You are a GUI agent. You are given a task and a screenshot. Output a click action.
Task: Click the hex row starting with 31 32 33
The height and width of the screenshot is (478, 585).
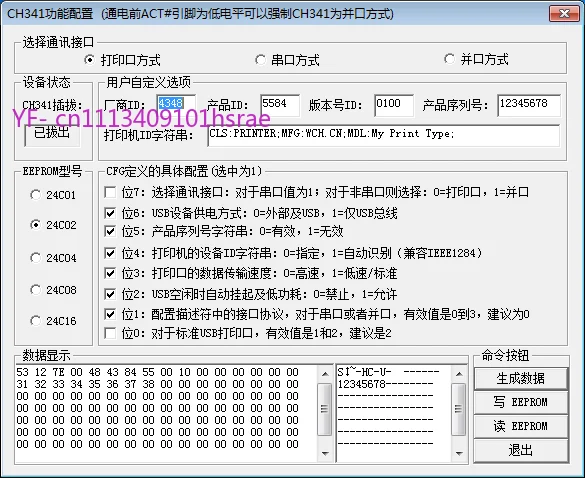click(157, 384)
